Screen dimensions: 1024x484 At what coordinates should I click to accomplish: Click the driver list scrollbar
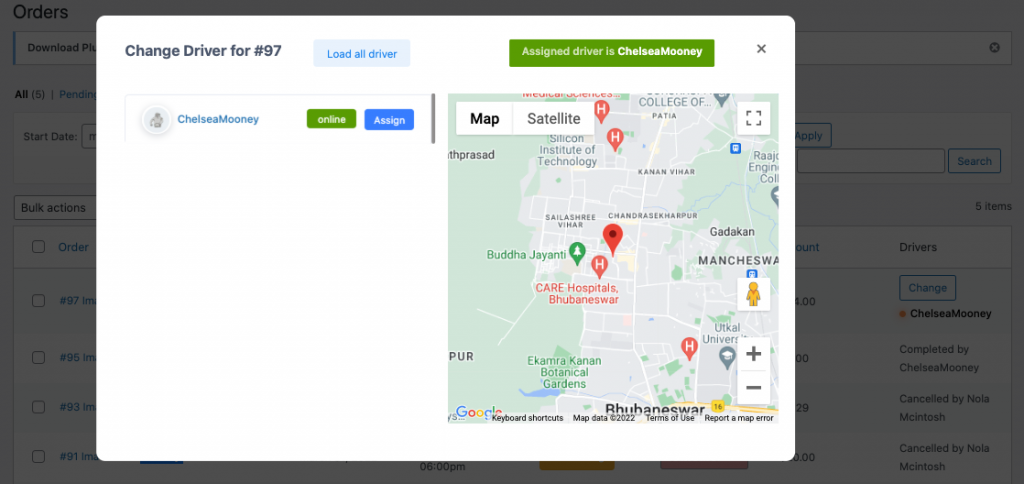coord(433,118)
